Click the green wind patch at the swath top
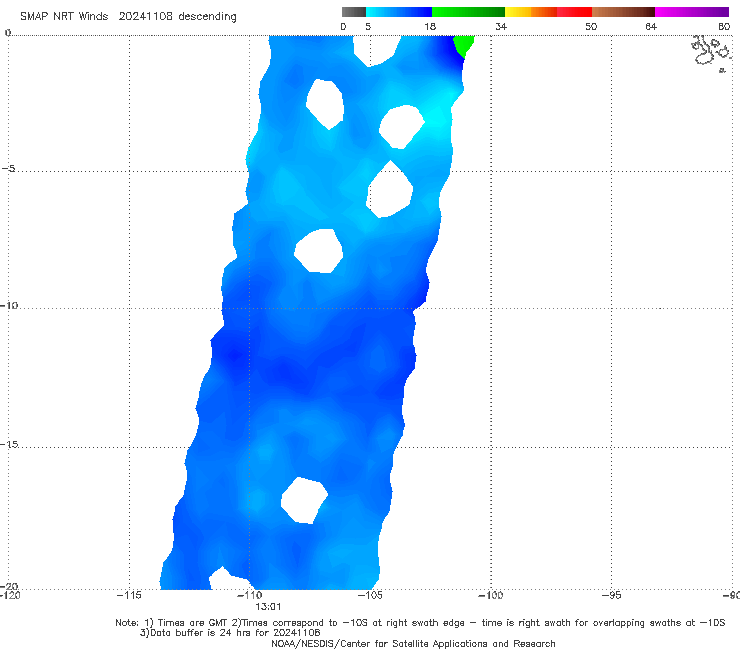This screenshot has height=650, width=740. (463, 46)
